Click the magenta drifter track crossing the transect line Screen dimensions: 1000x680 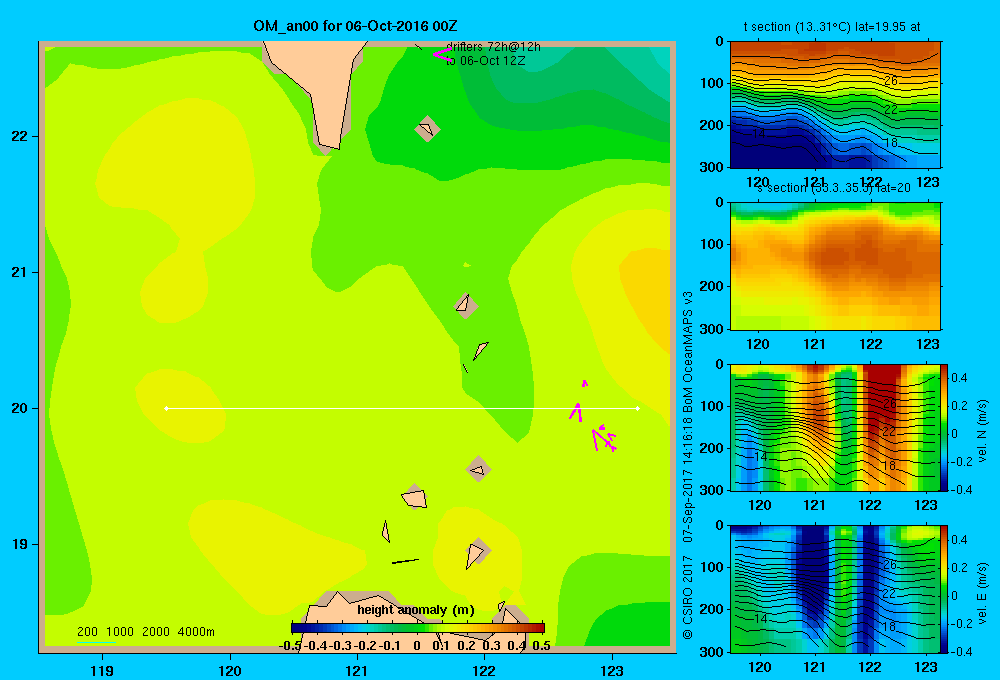pos(576,413)
